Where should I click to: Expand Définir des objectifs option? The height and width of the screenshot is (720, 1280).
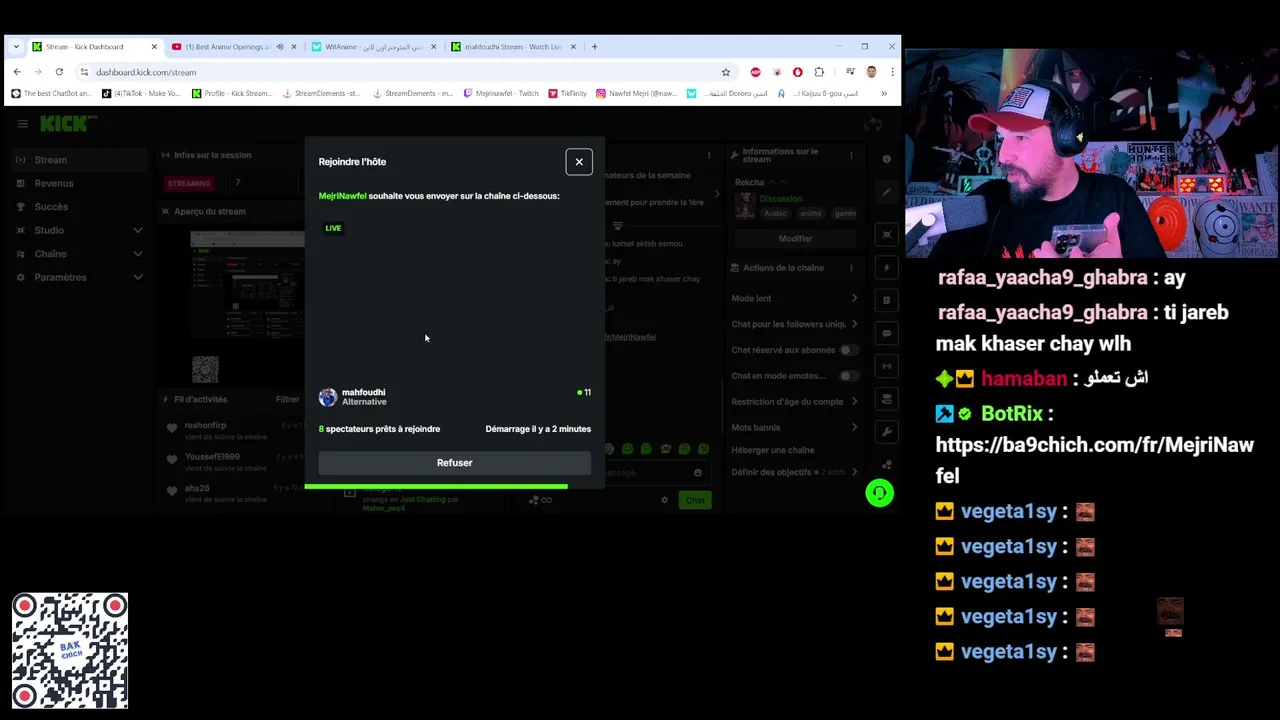coord(795,472)
